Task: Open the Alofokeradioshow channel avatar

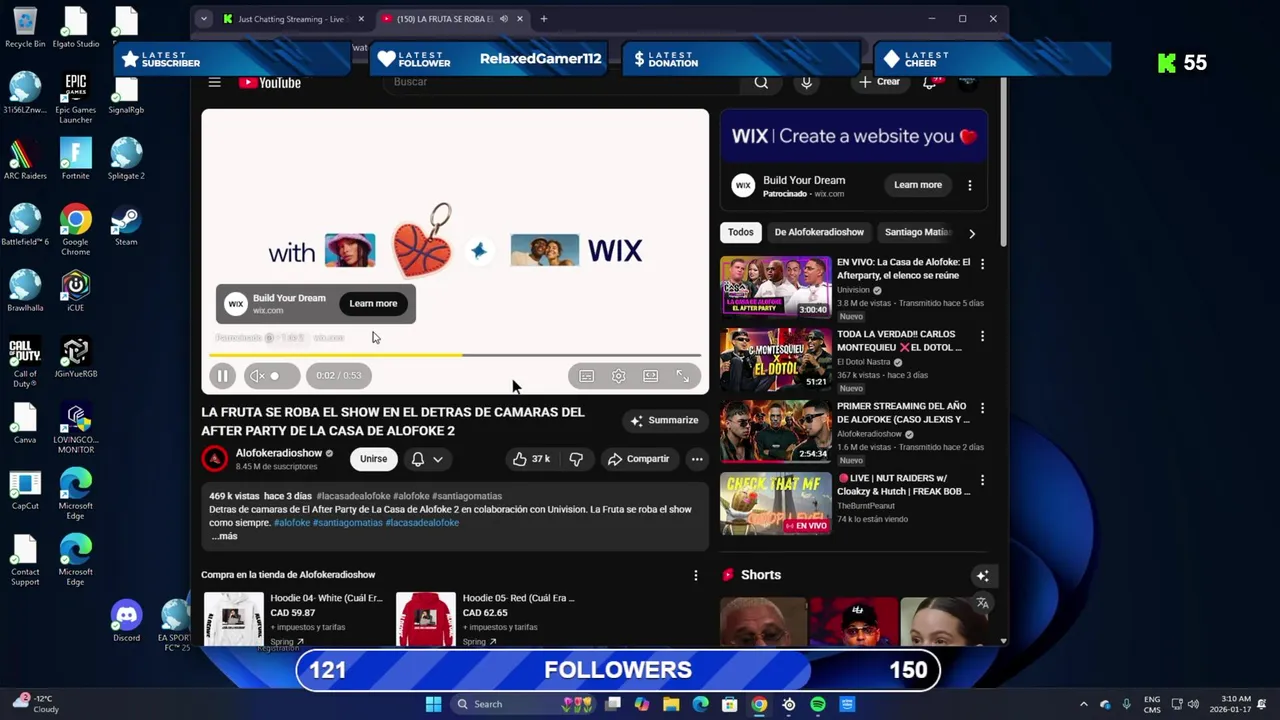Action: point(214,459)
